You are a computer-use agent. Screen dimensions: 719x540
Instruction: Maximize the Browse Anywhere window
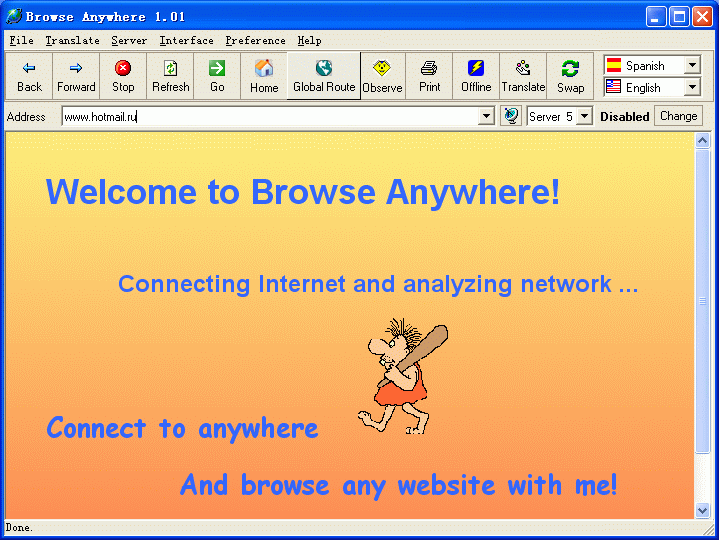click(x=679, y=17)
